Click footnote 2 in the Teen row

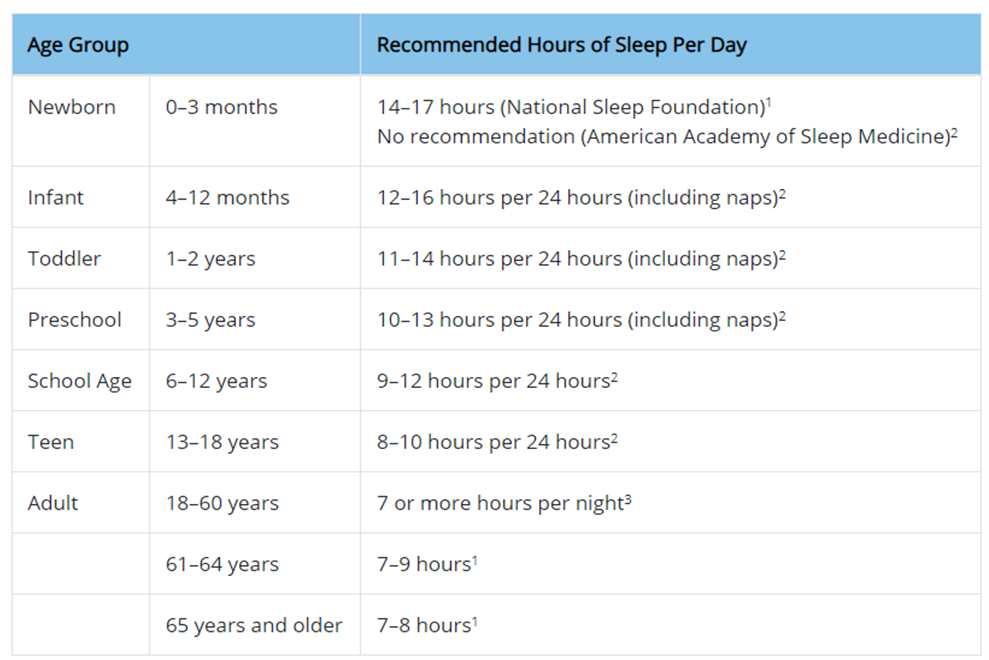click(614, 436)
